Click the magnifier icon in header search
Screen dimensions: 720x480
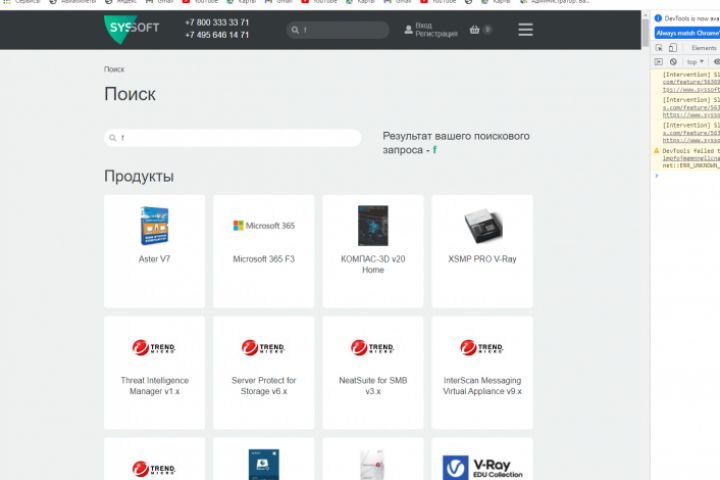[x=295, y=30]
